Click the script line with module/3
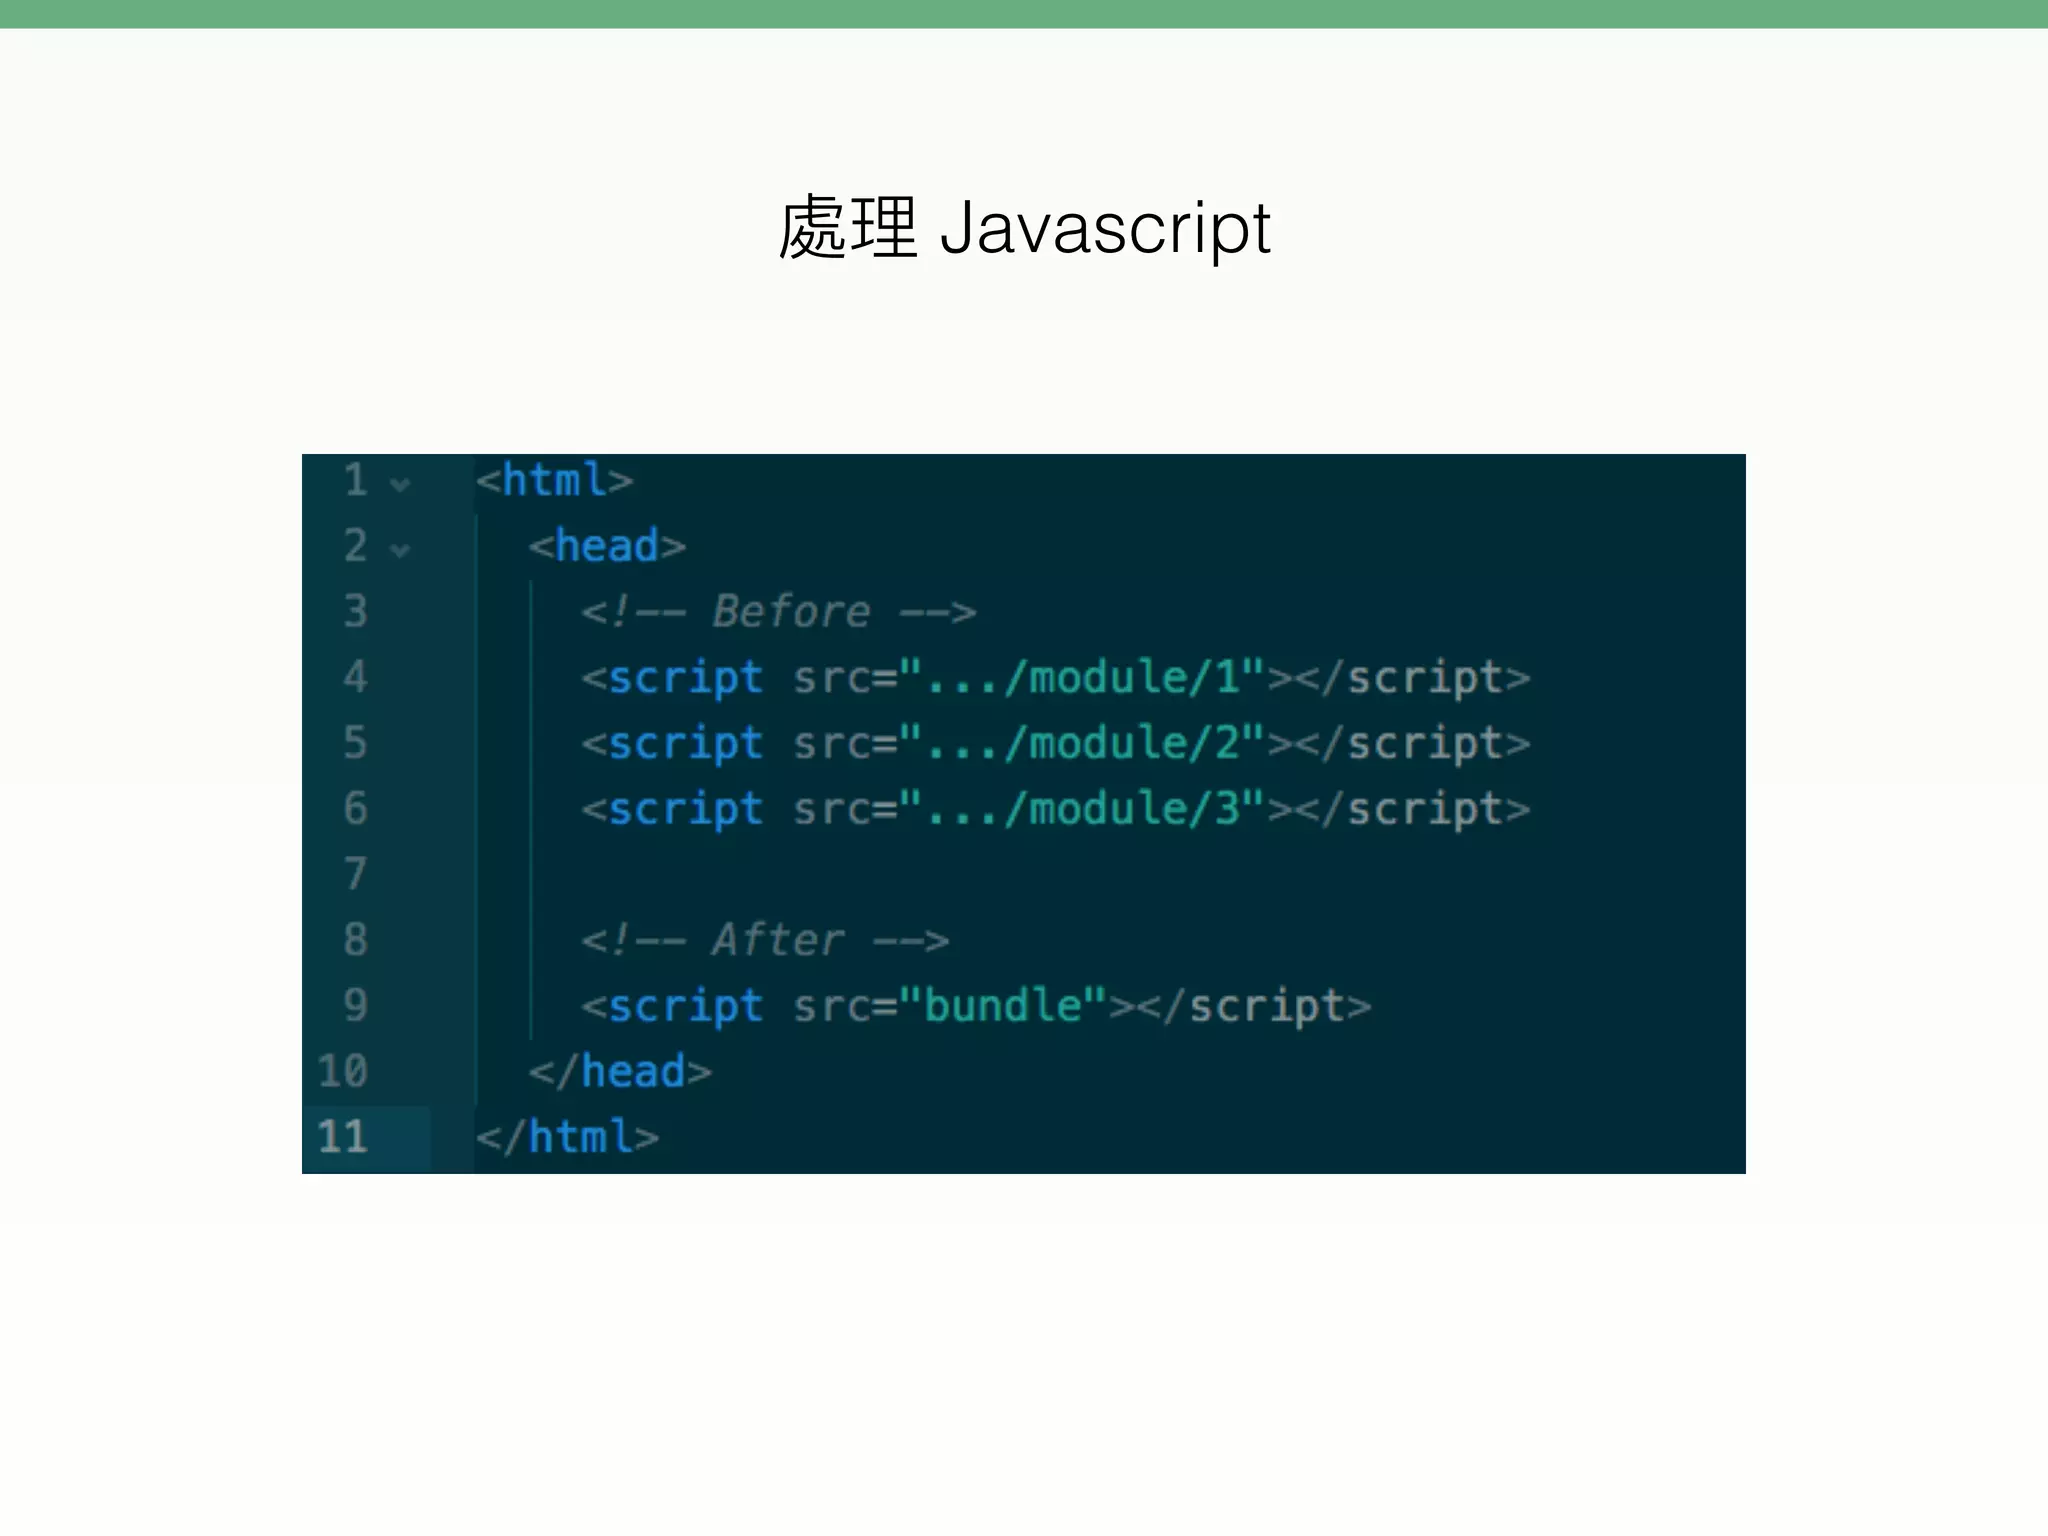Screen dimensions: 2048x1536 1056,809
